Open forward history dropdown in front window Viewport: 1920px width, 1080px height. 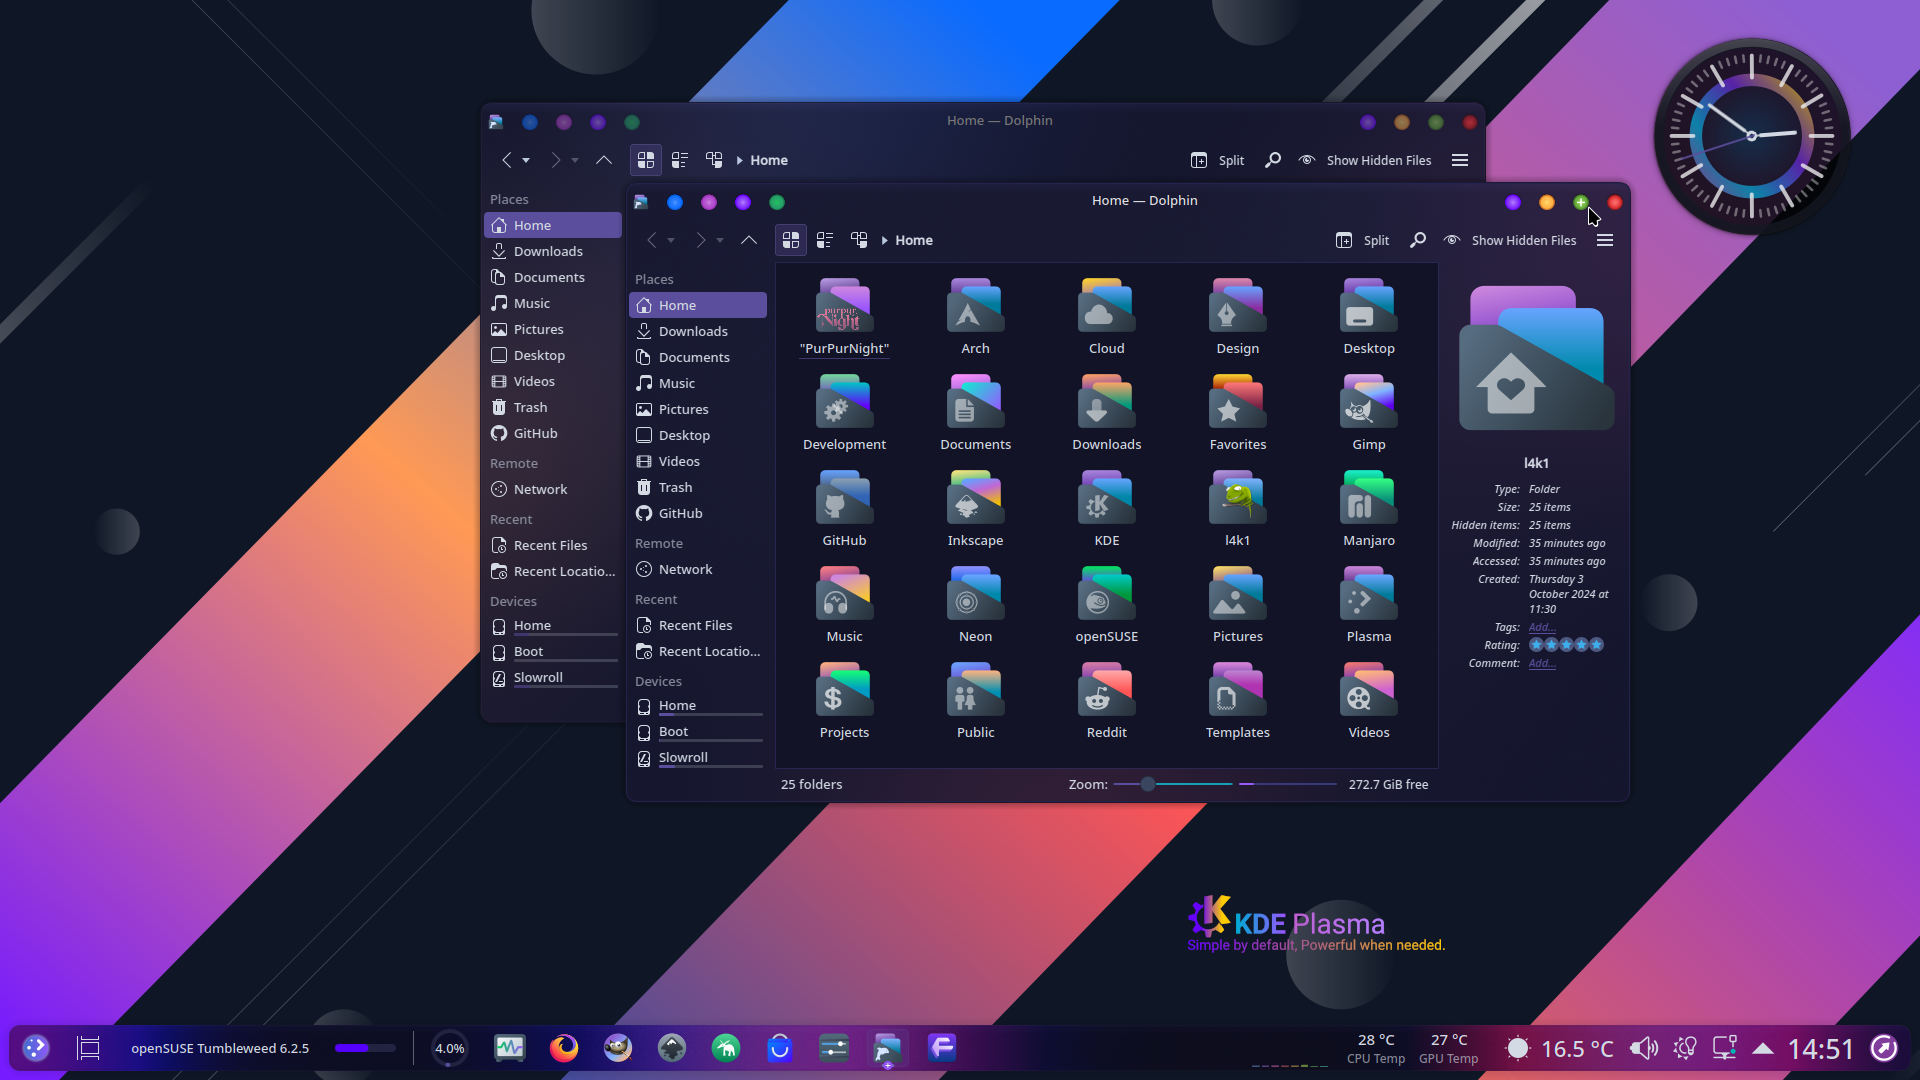tap(720, 241)
